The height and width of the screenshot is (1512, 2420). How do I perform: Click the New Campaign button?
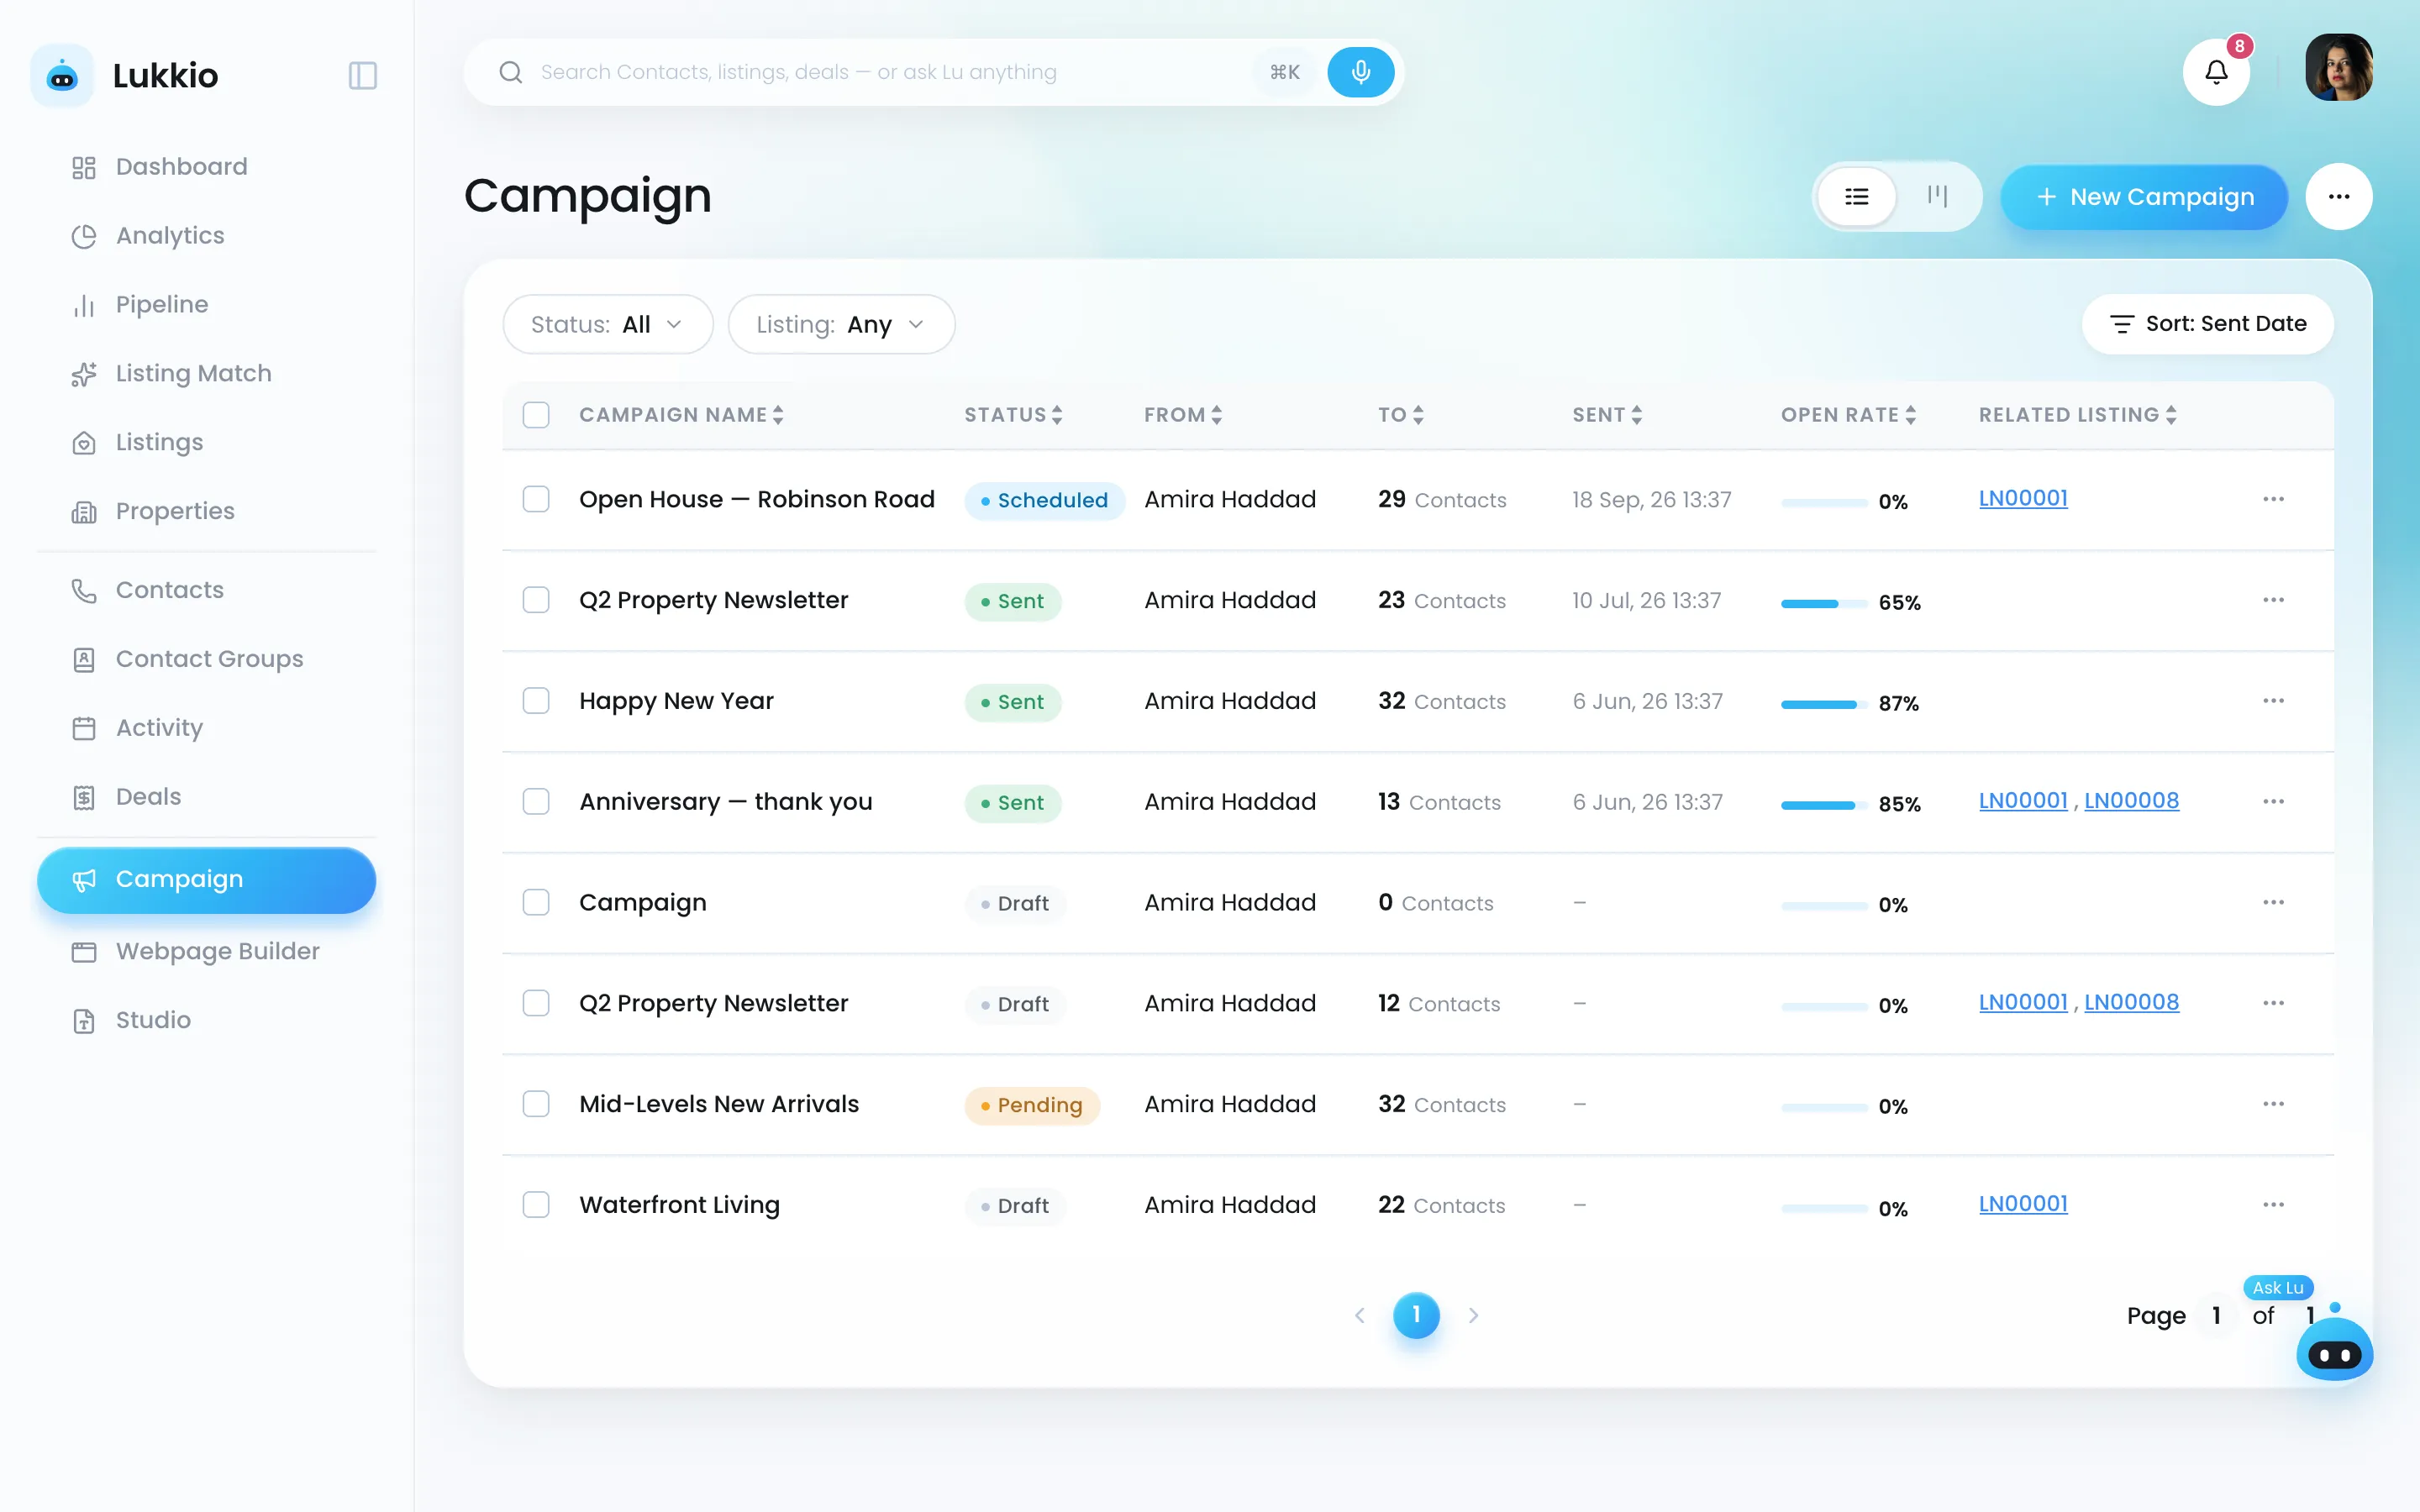(x=2144, y=197)
